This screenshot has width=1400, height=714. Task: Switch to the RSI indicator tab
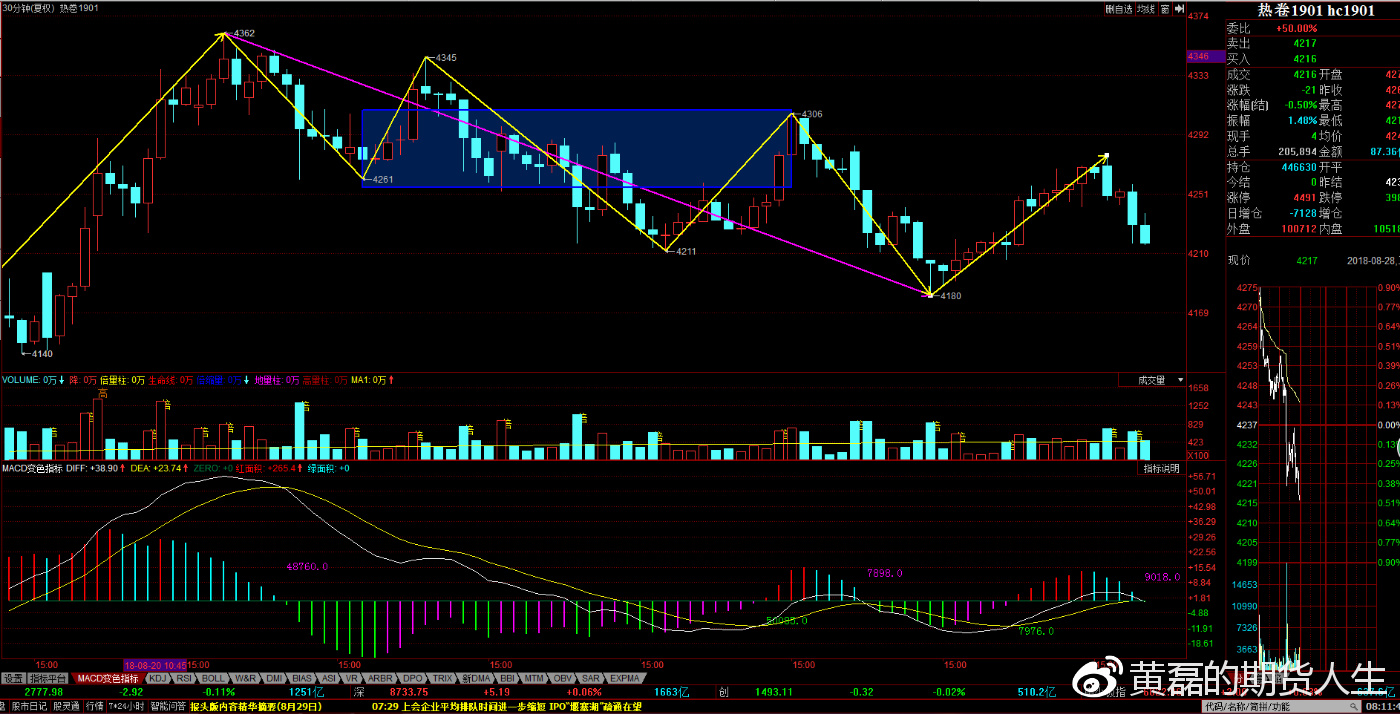184,678
